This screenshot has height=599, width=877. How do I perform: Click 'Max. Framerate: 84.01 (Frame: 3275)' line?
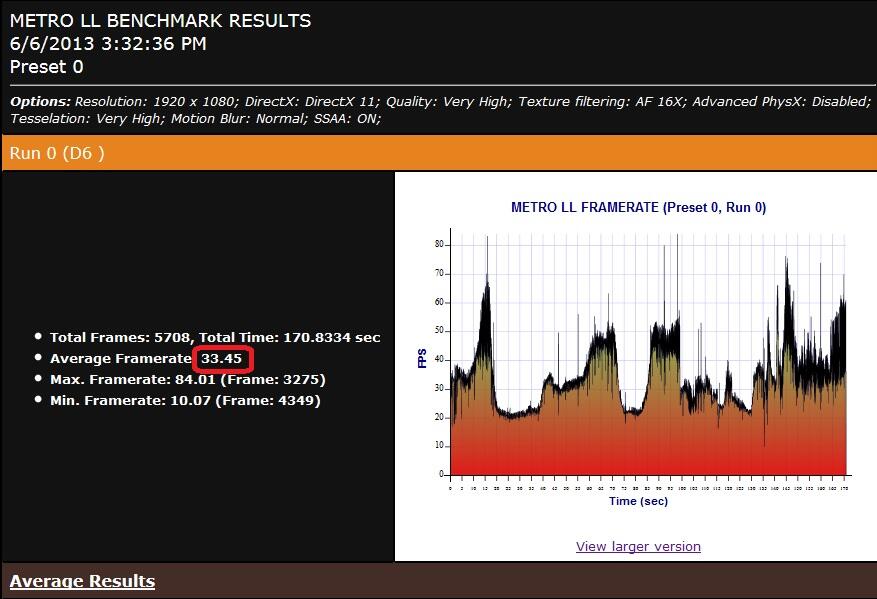tap(187, 380)
